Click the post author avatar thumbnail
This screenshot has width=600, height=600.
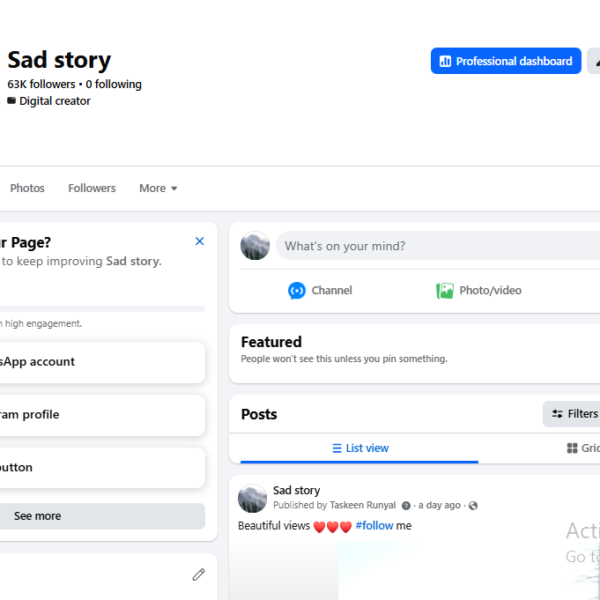click(252, 498)
